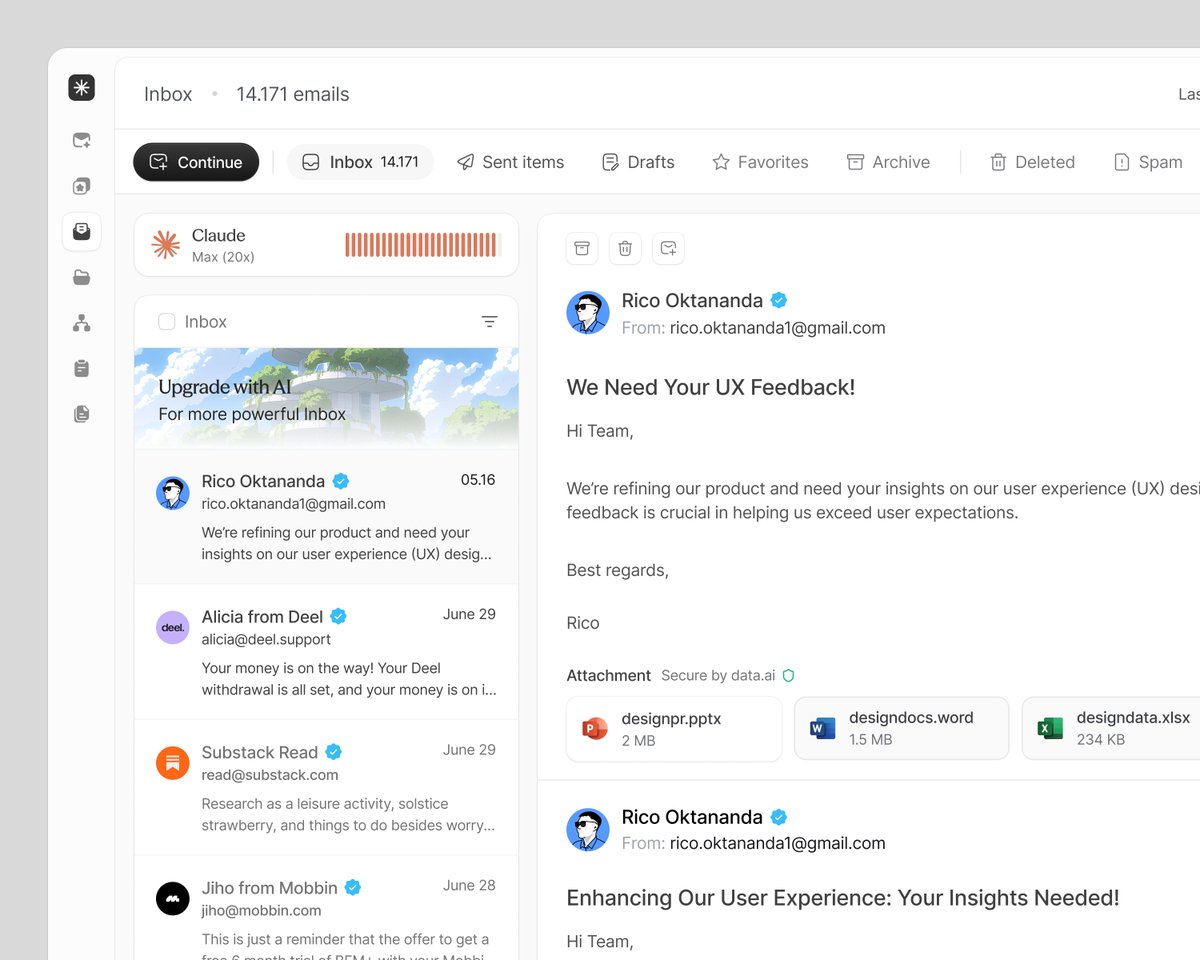The image size is (1200, 960).
Task: Switch to the Inbox 14.171 tab
Action: pos(360,162)
